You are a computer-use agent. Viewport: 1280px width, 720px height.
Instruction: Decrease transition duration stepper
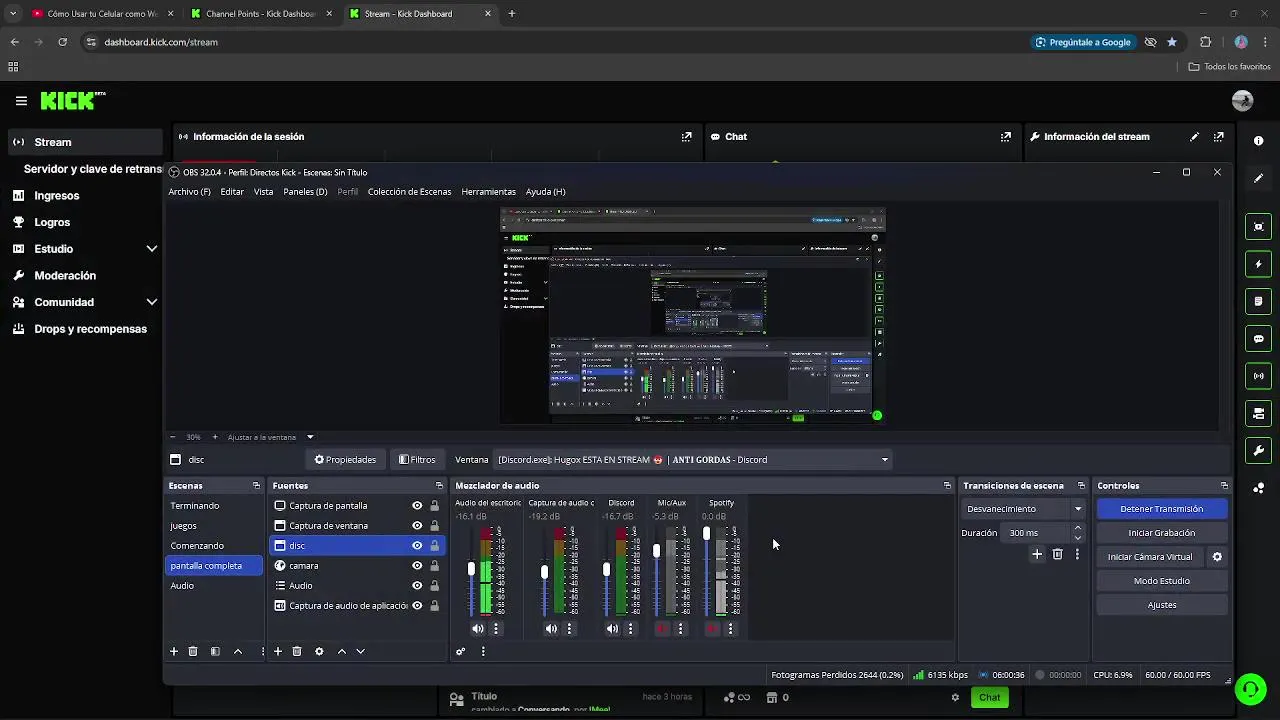(x=1077, y=538)
